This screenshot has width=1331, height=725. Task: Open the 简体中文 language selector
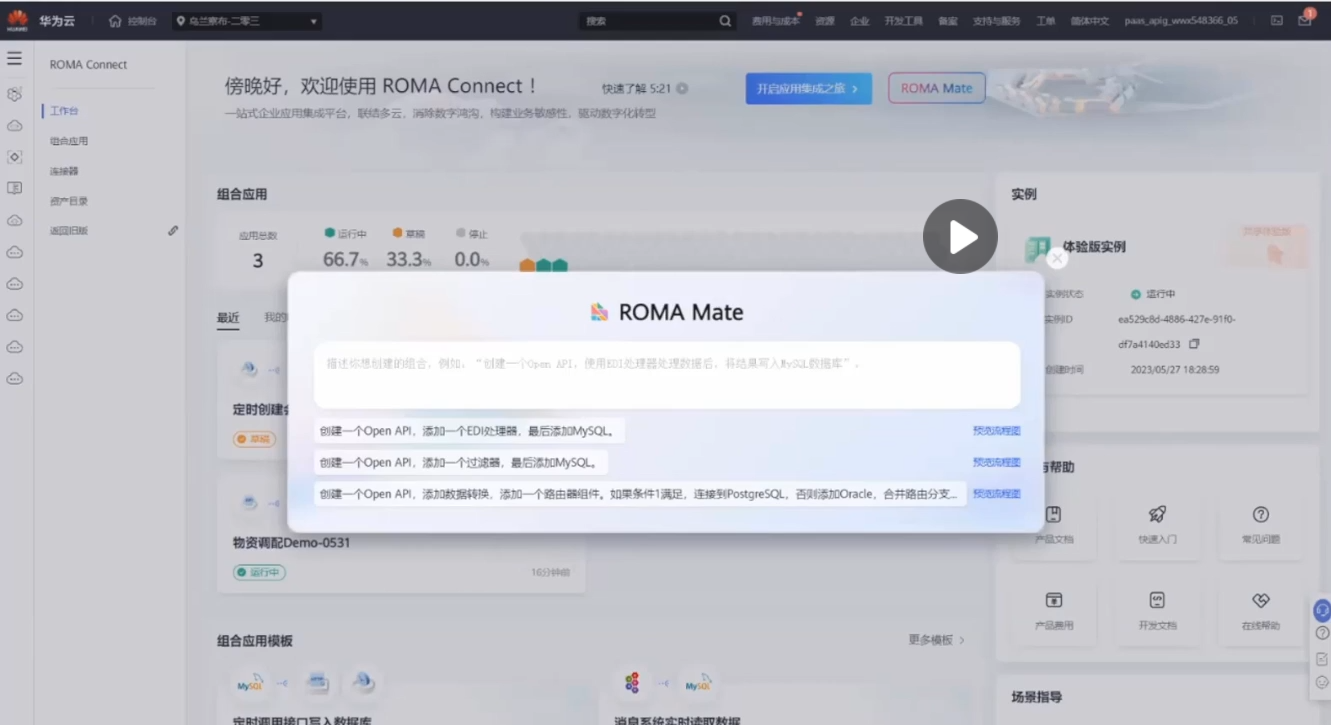(x=1089, y=21)
